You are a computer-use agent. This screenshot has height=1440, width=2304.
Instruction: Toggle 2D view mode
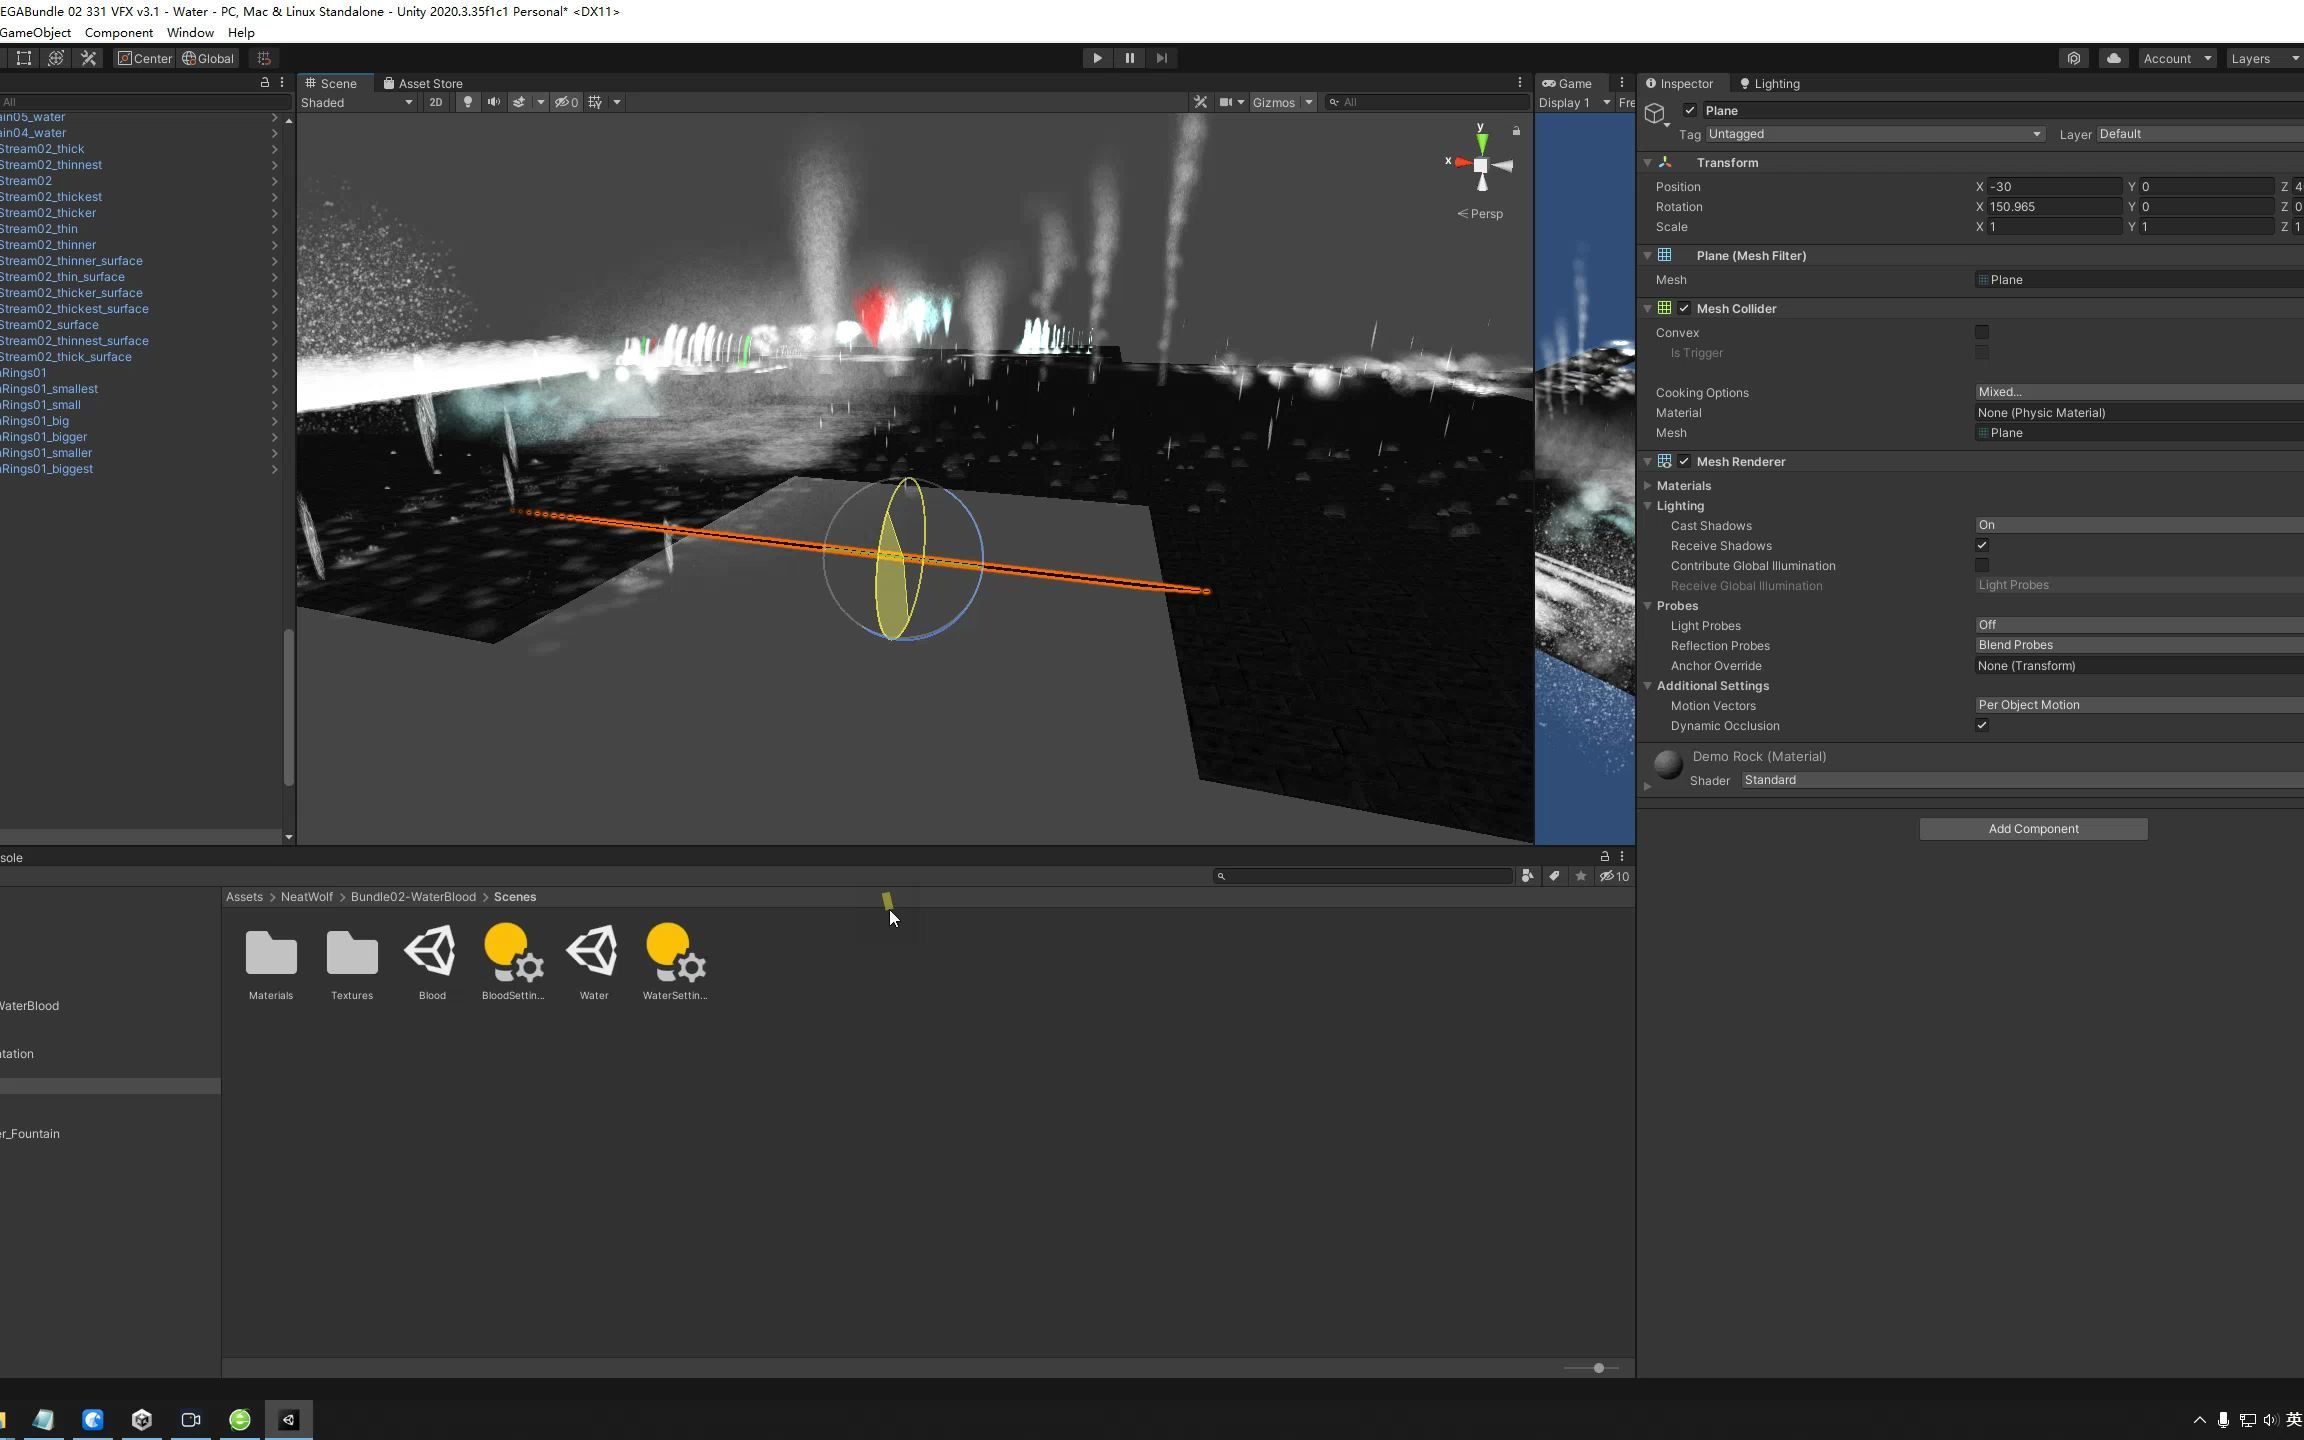(435, 102)
